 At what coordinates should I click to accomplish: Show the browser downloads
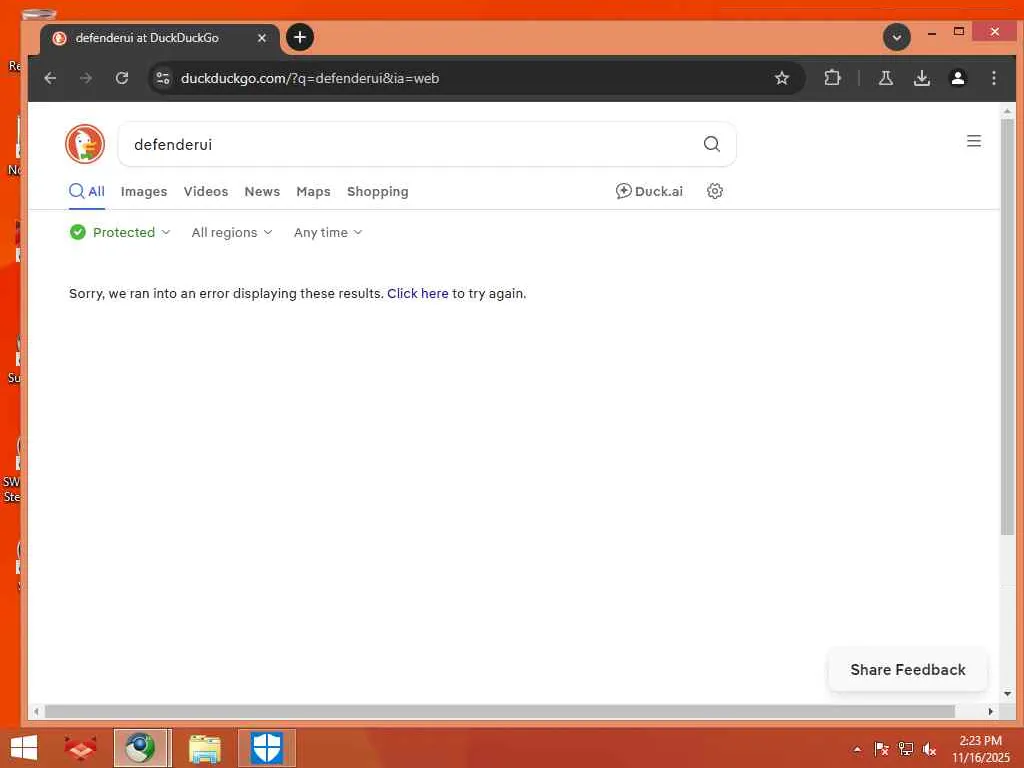point(921,78)
